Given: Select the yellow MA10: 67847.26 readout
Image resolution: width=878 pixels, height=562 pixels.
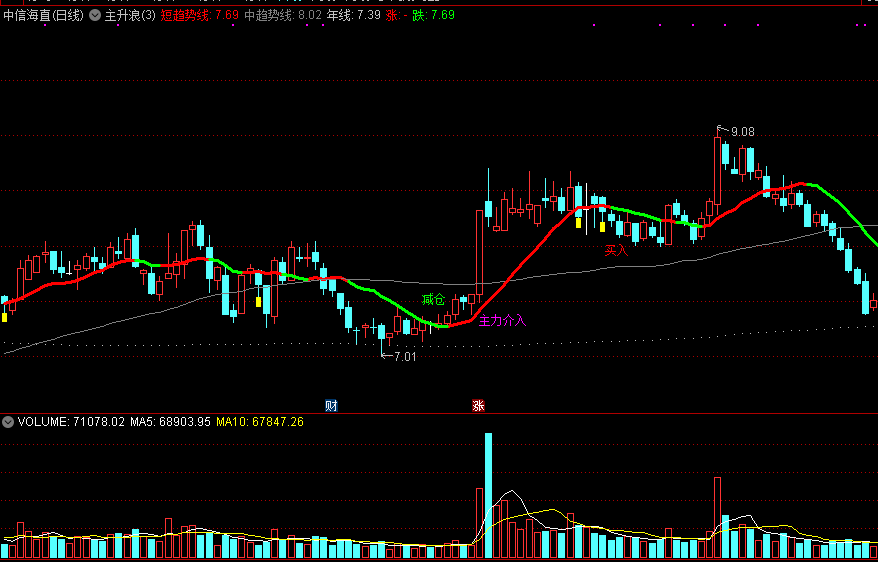Looking at the screenshot, I should 260,422.
